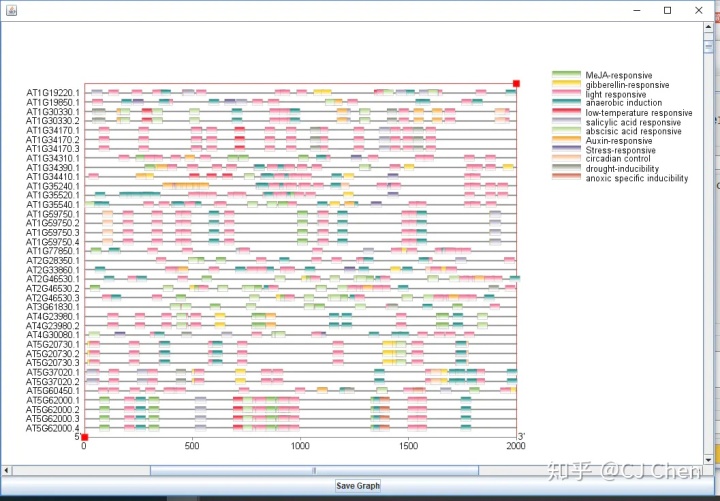Viewport: 720px width, 501px height.
Task: Click the red handle at the 5' origin
Action: pos(84,437)
